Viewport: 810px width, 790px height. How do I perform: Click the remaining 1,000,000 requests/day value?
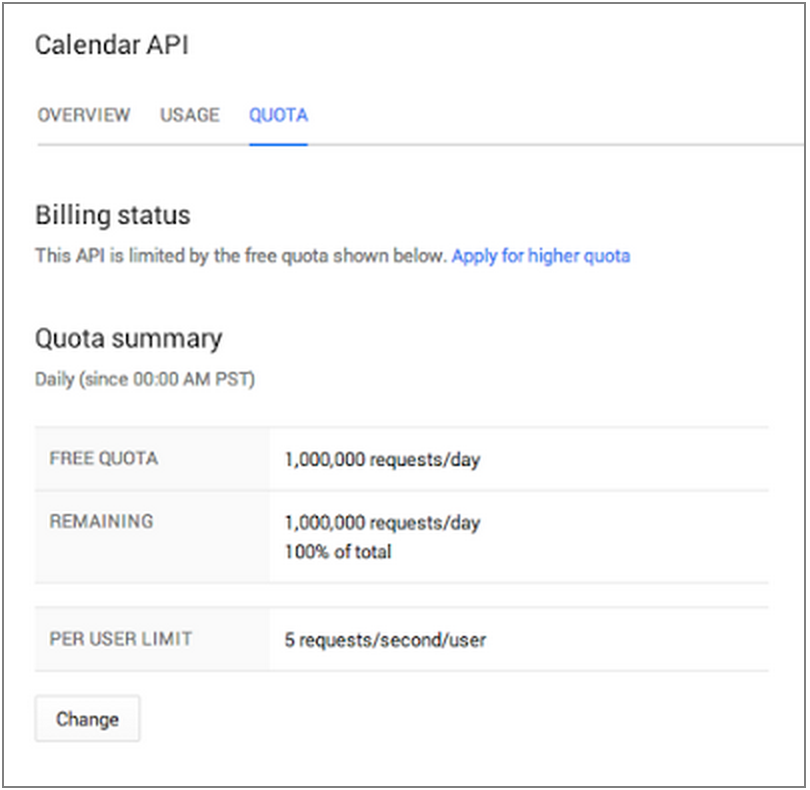click(382, 522)
